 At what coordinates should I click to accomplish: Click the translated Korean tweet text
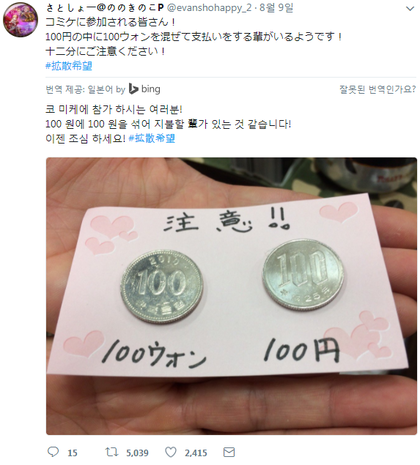[x=168, y=124]
